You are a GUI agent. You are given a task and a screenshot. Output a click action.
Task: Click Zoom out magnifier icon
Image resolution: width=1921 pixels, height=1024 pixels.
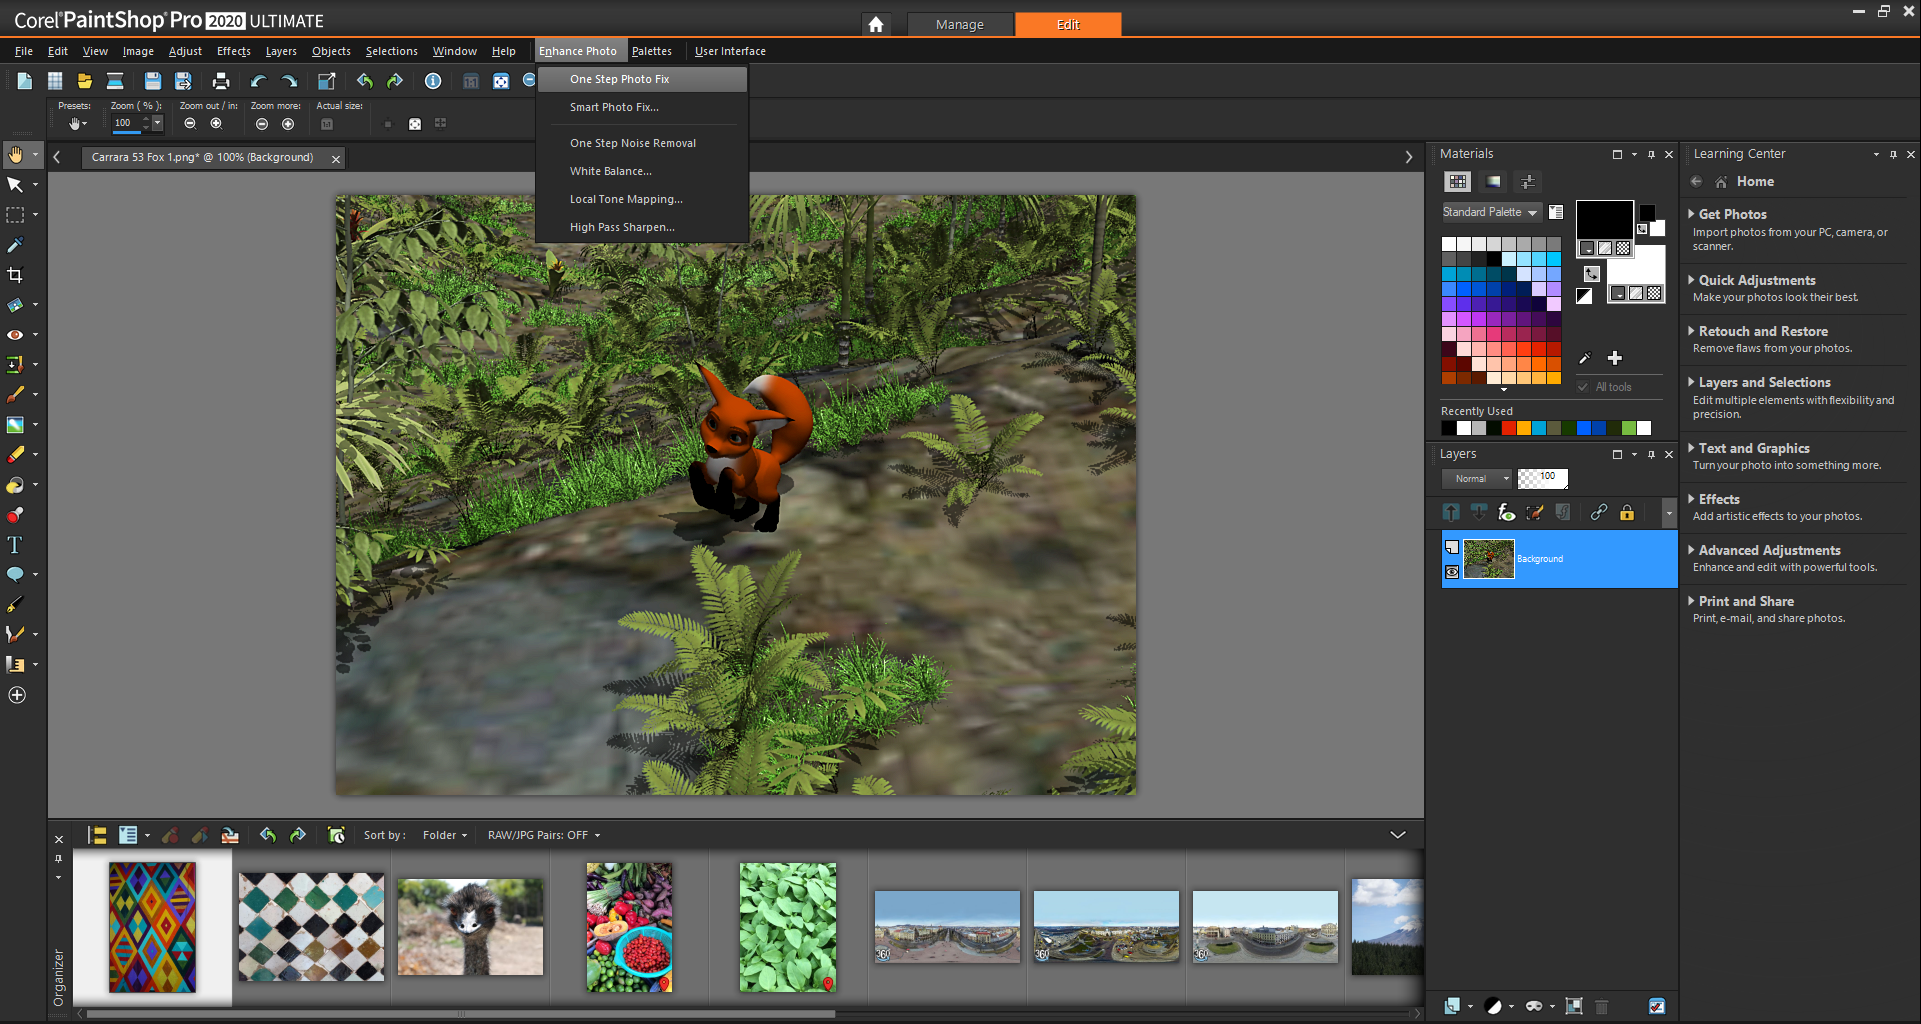[x=190, y=123]
